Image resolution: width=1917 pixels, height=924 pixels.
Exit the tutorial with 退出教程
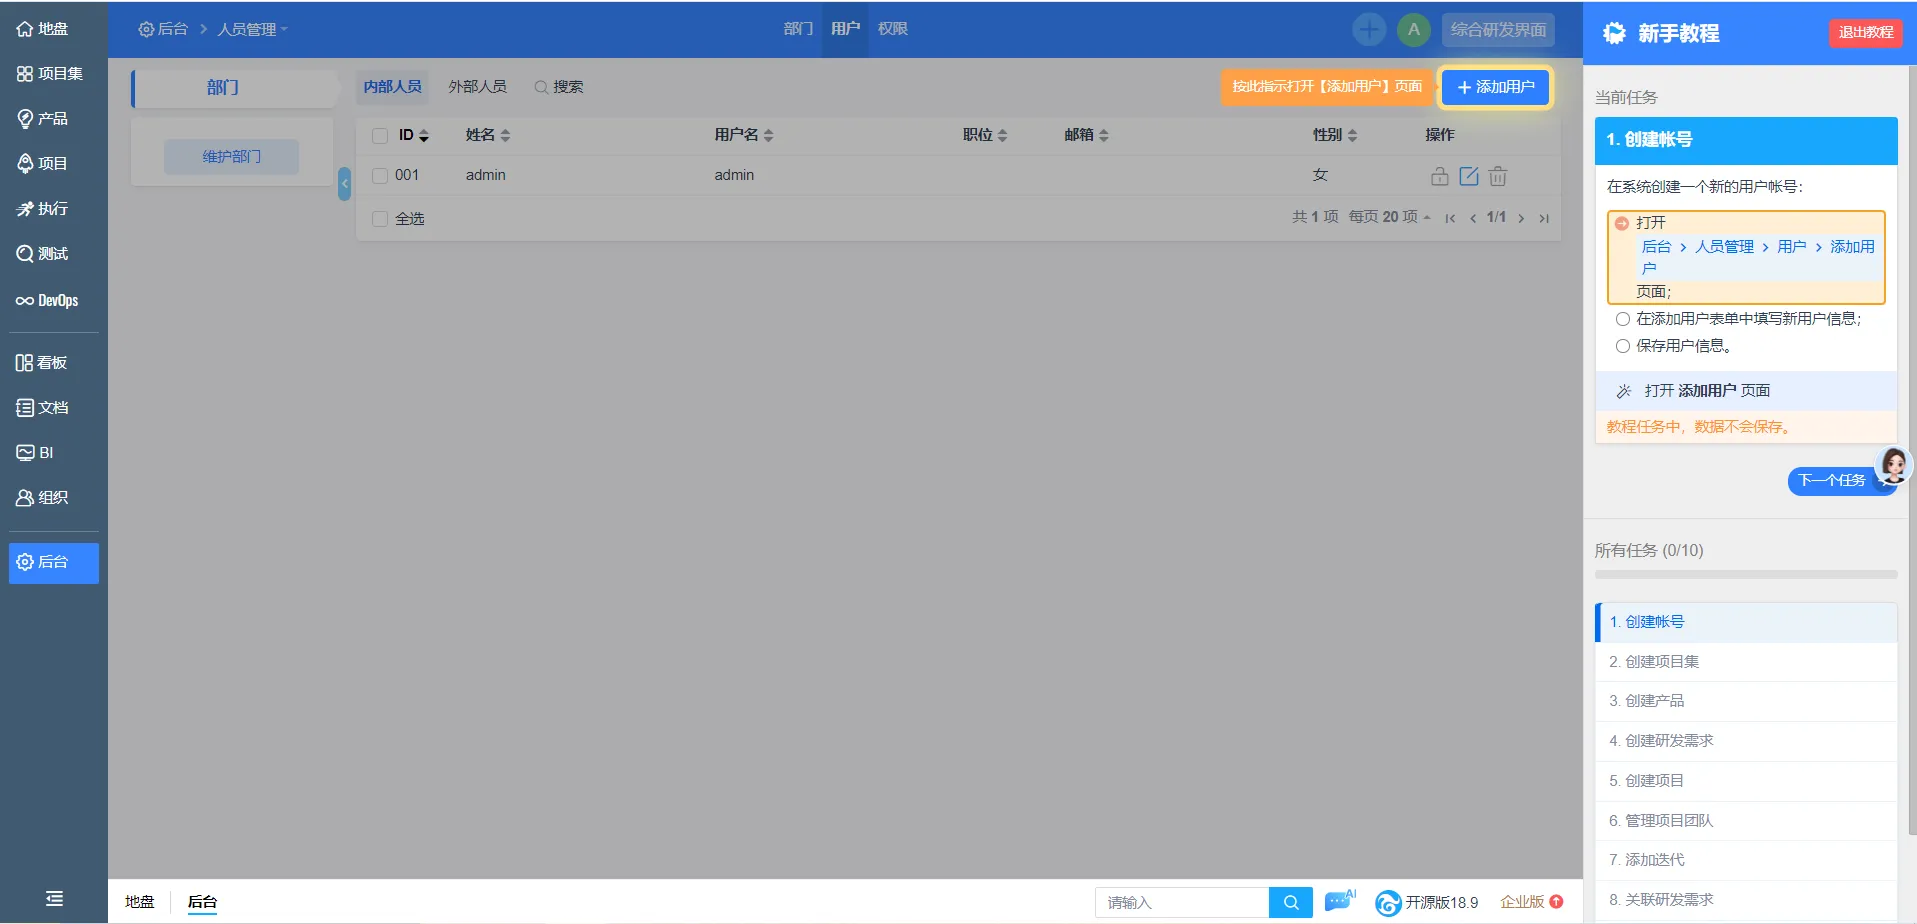(1866, 33)
